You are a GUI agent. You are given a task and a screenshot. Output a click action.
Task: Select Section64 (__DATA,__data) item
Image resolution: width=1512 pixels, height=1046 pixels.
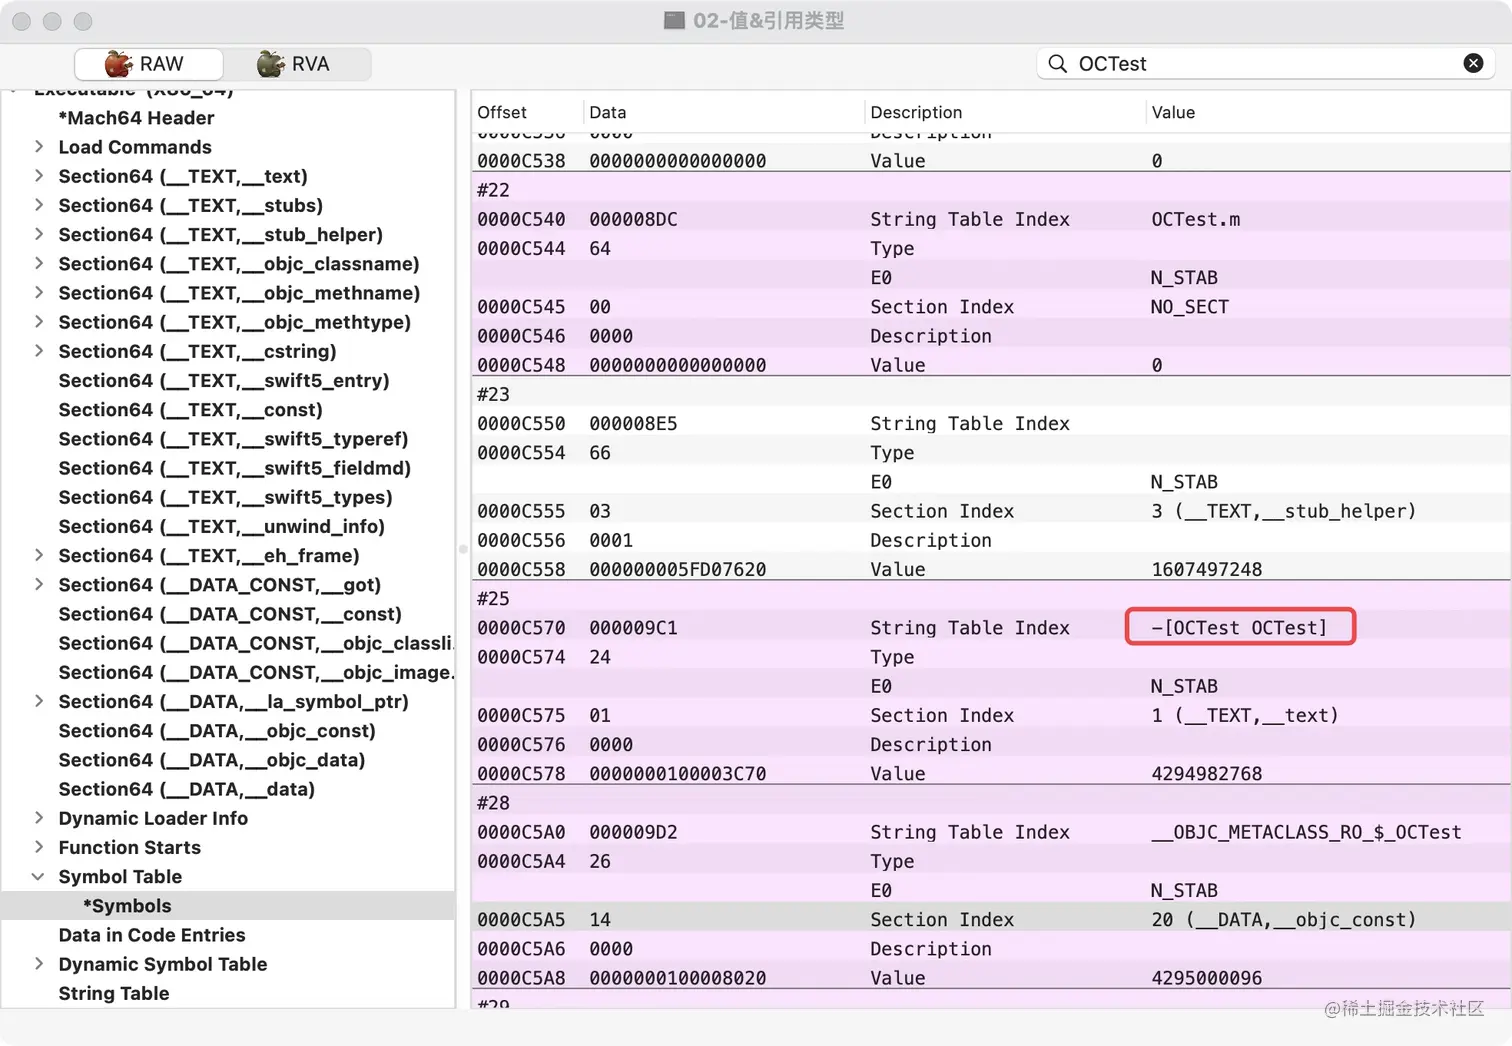[x=186, y=789]
